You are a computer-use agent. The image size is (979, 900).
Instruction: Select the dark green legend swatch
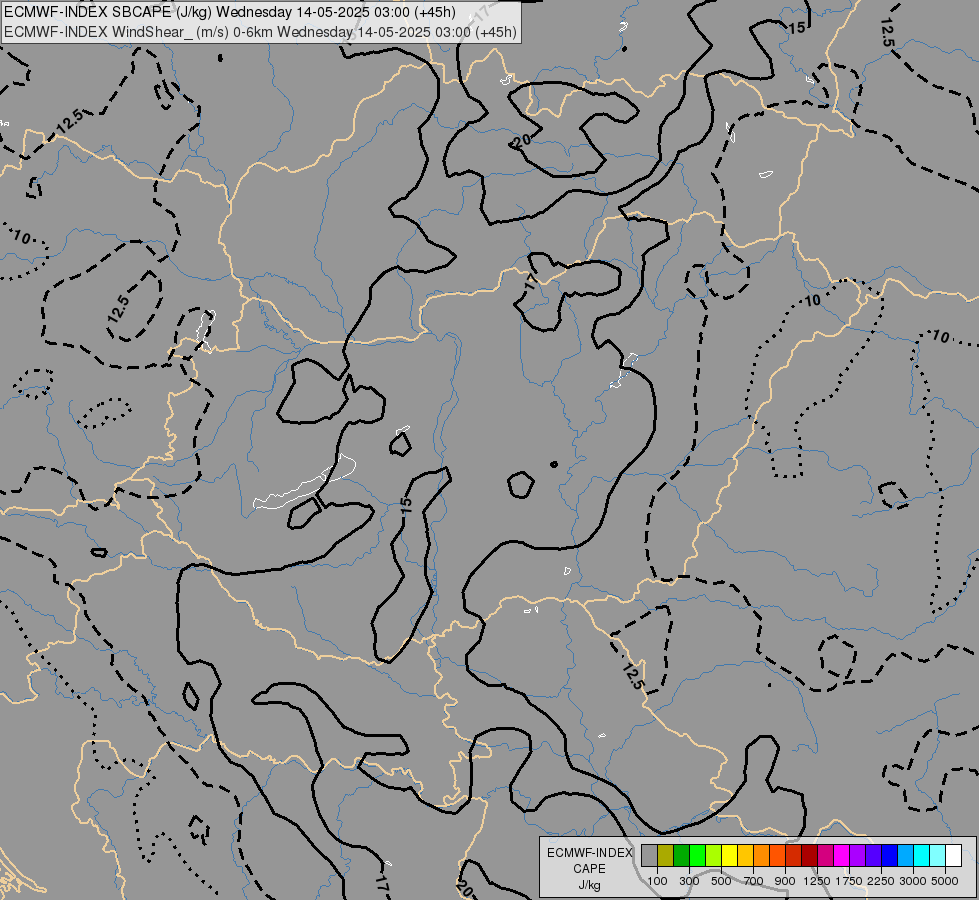[681, 855]
